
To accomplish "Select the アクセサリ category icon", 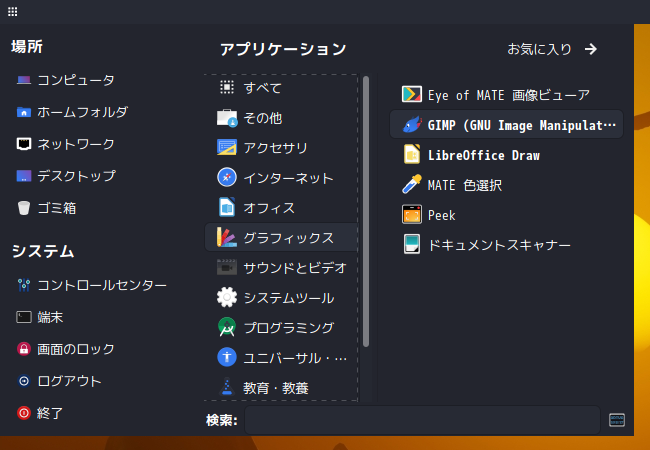I will pyautogui.click(x=227, y=148).
